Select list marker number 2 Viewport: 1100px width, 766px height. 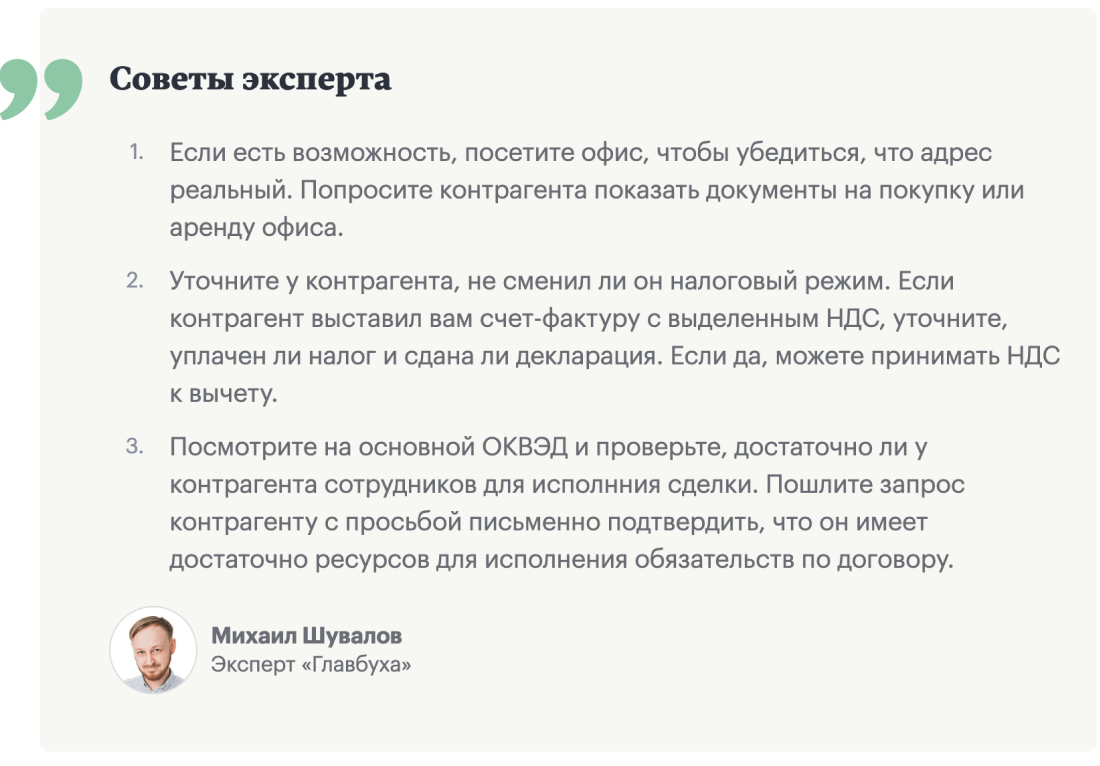coord(135,280)
